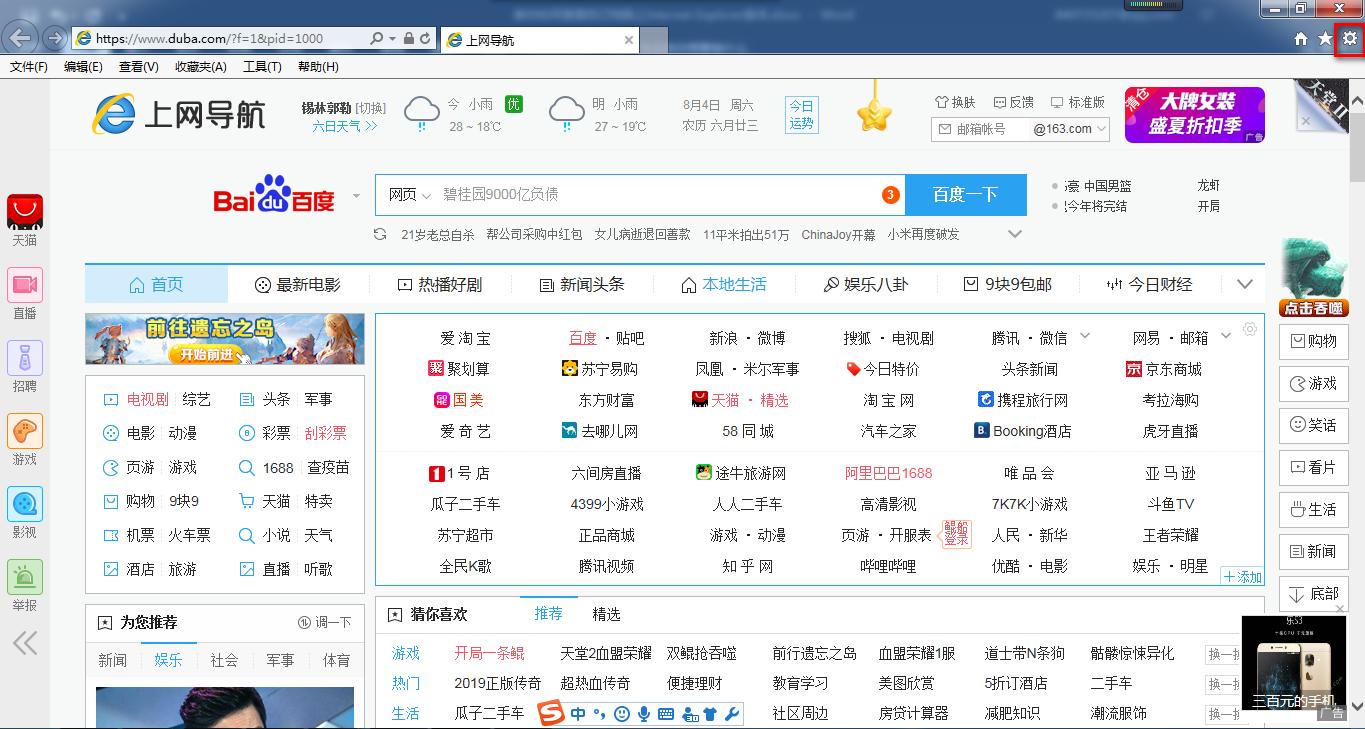
Task: Expand 网易·邮箱 row dropdown arrow
Action: 1226,337
